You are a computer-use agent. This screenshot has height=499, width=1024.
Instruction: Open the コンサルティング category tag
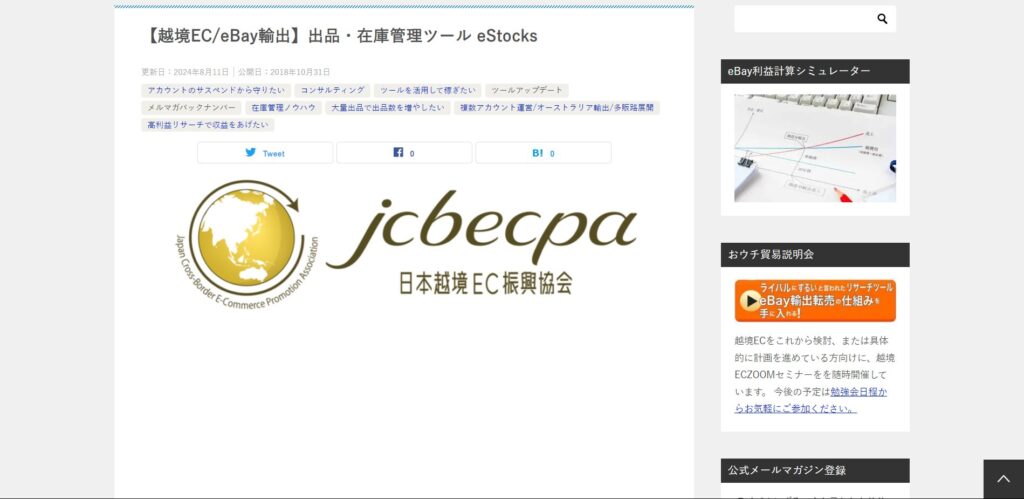coord(332,91)
